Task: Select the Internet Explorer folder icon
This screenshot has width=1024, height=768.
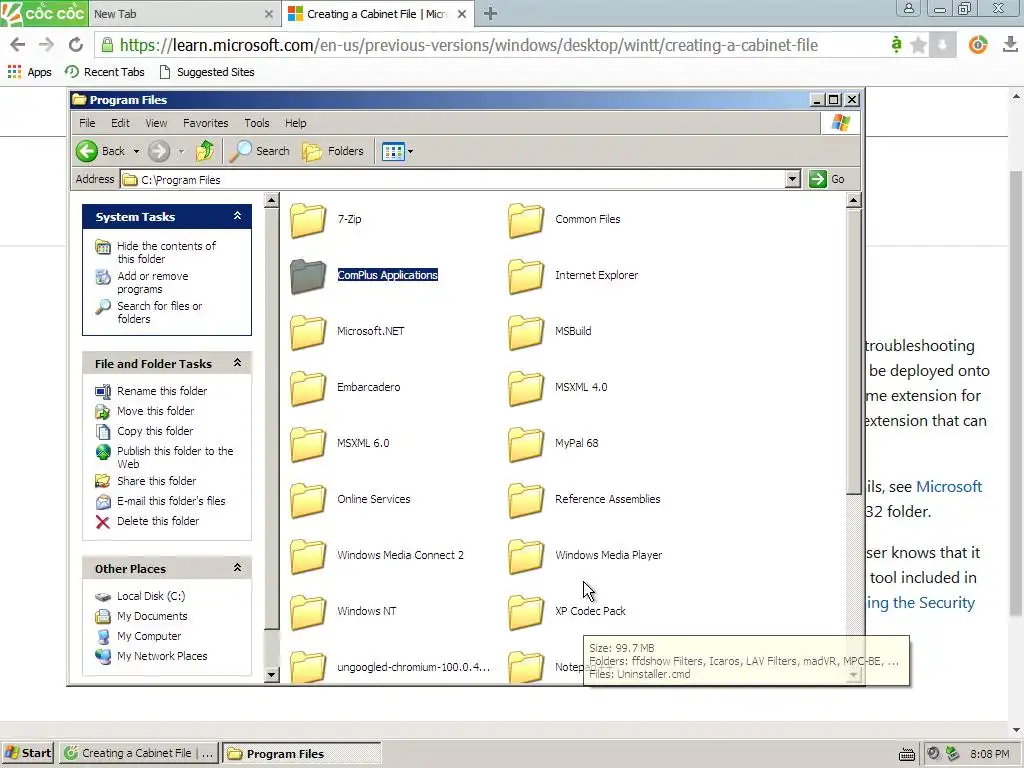Action: click(526, 276)
